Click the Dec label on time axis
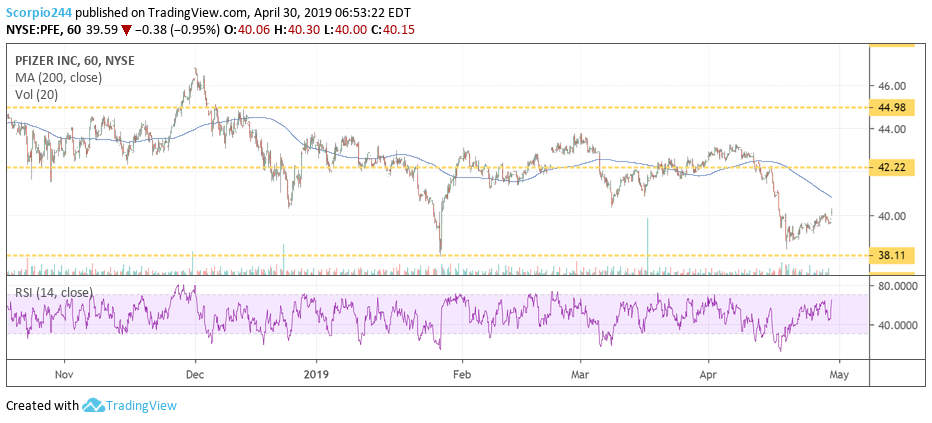 click(195, 376)
